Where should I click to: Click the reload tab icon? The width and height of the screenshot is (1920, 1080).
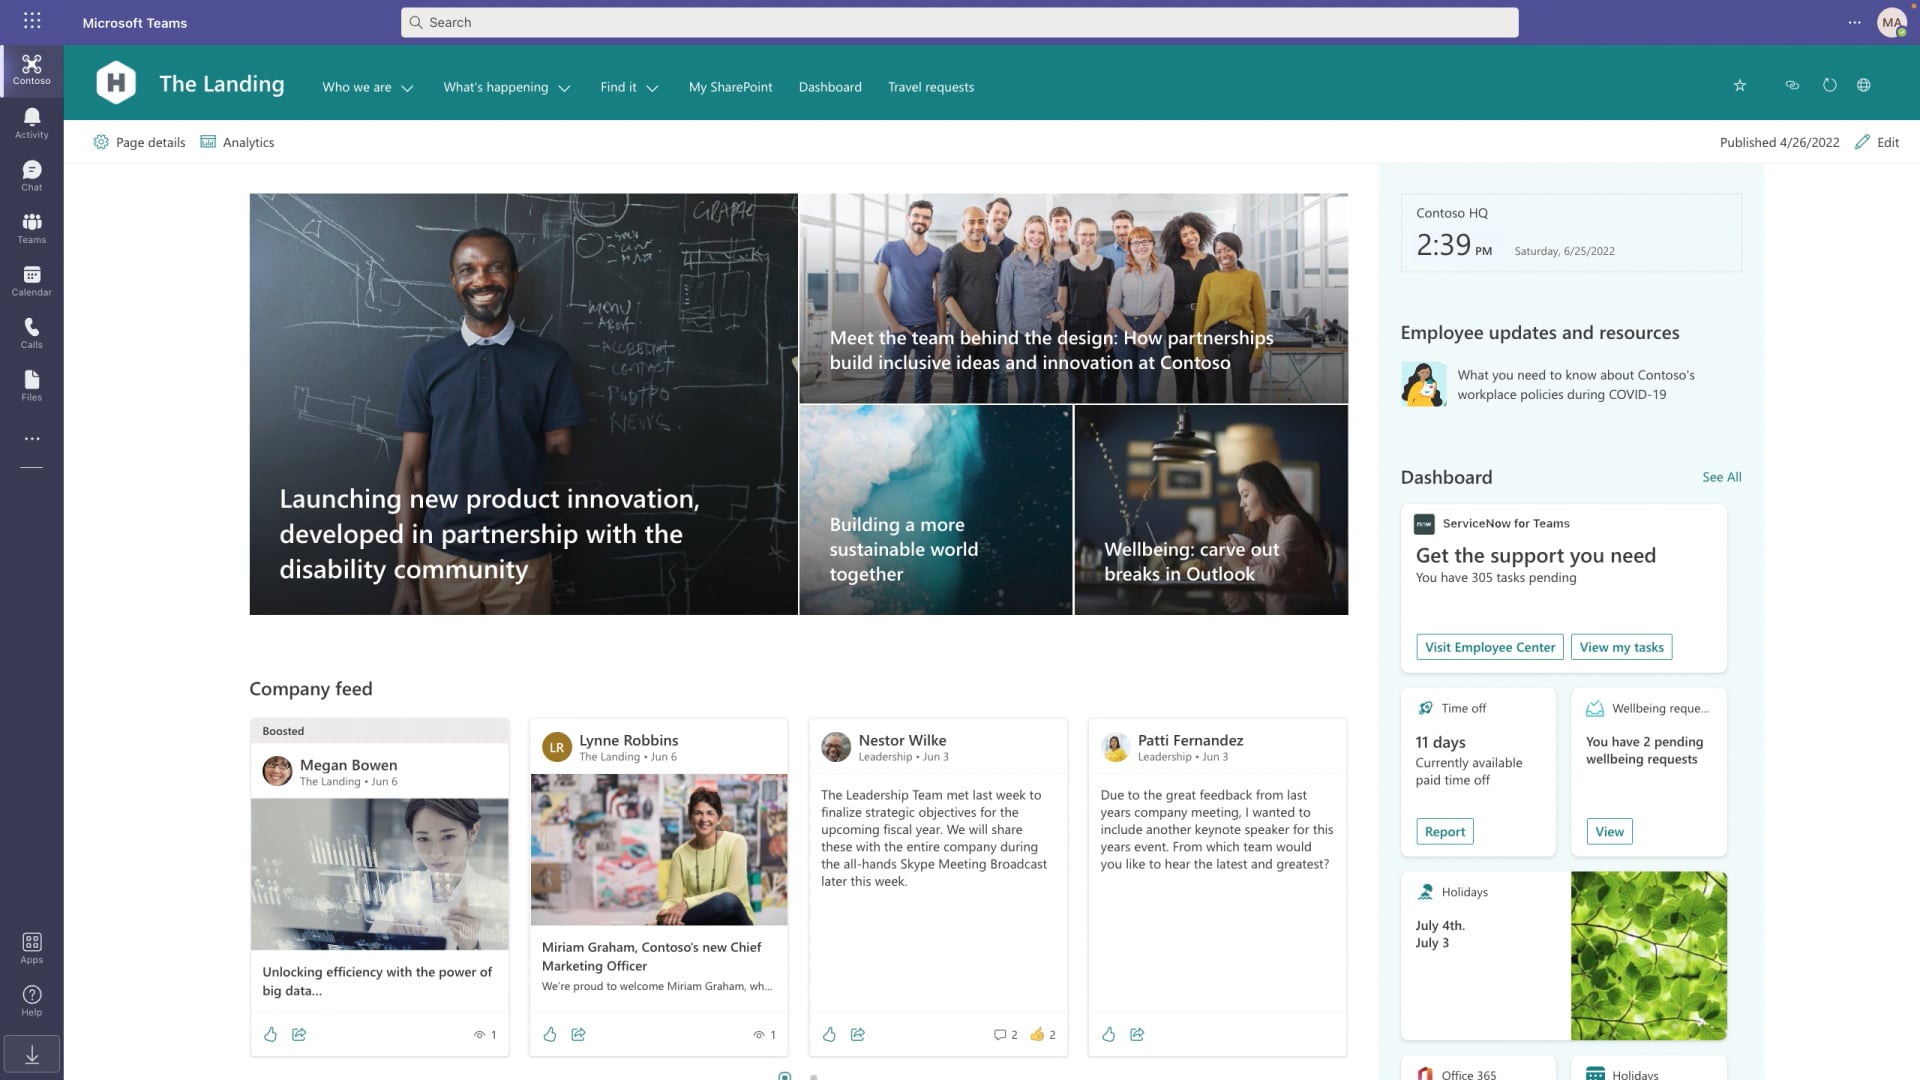click(x=1830, y=86)
